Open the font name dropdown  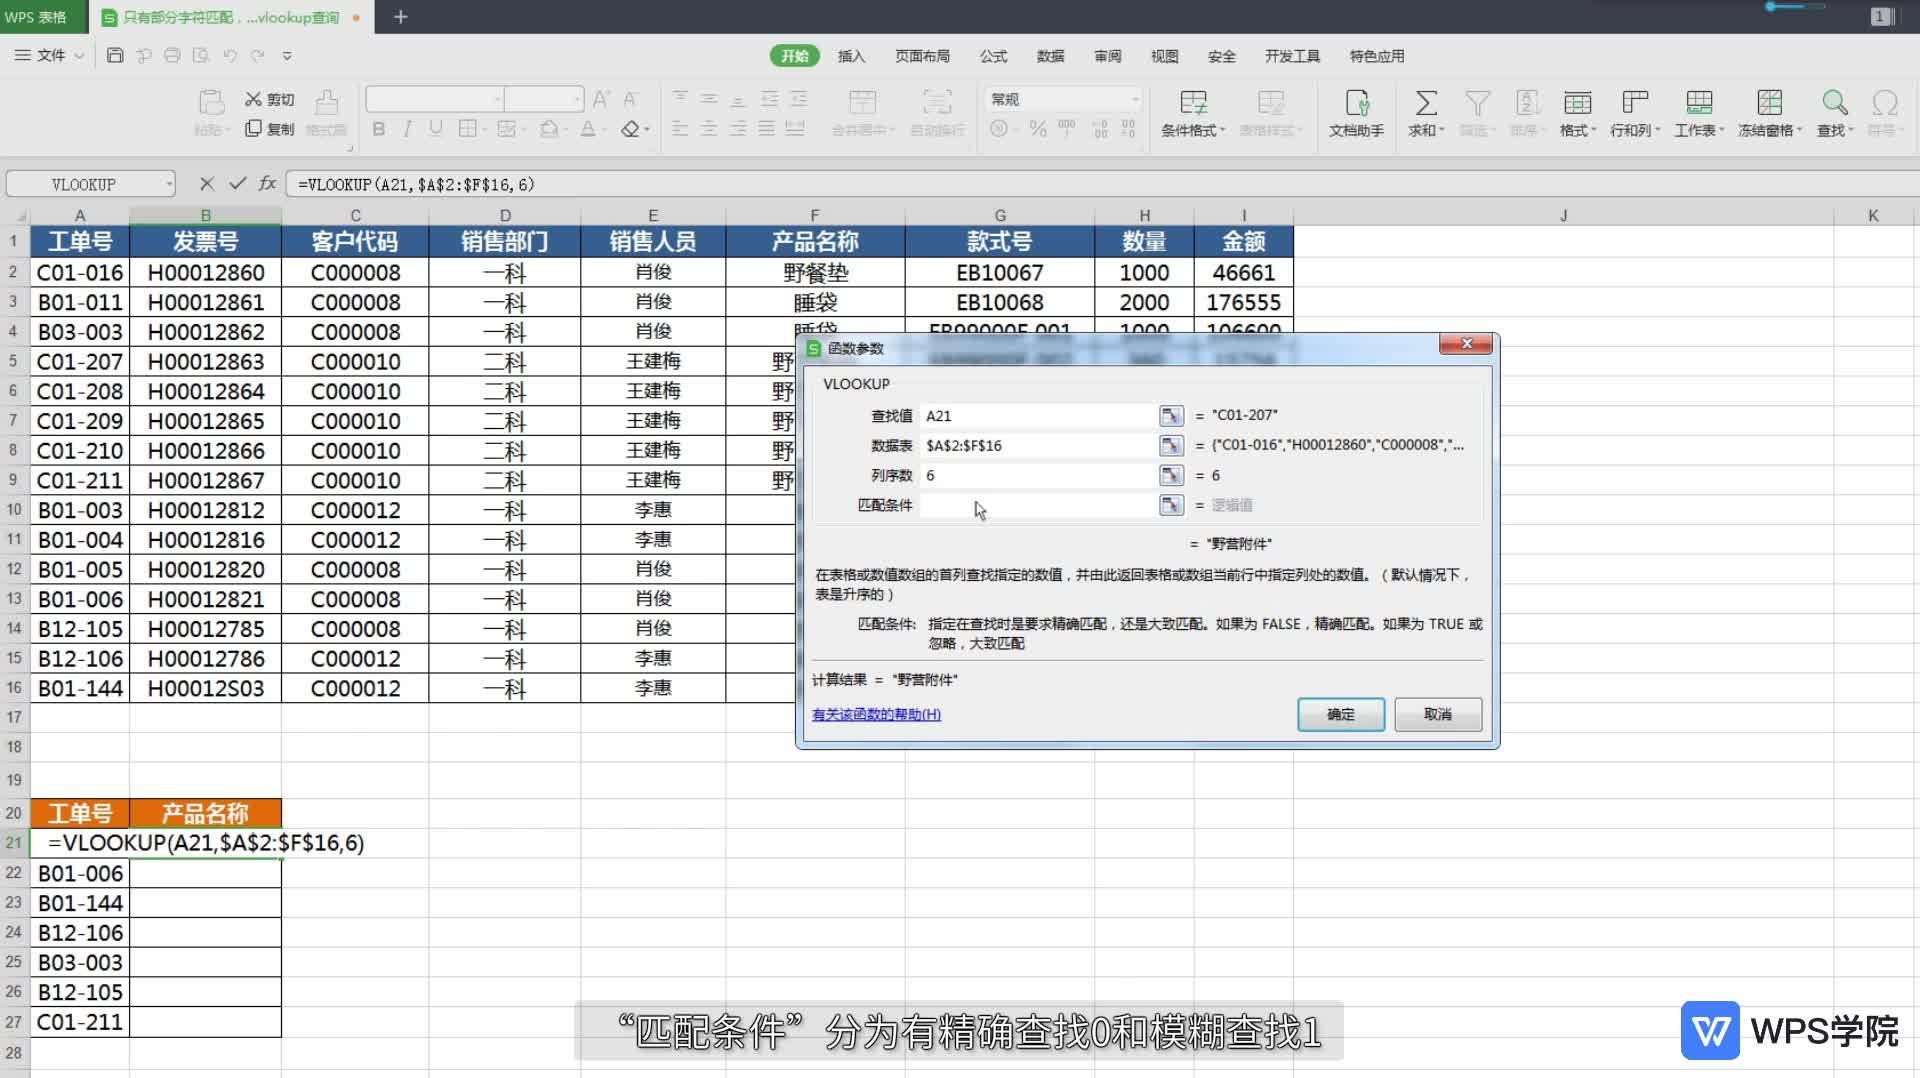(497, 99)
